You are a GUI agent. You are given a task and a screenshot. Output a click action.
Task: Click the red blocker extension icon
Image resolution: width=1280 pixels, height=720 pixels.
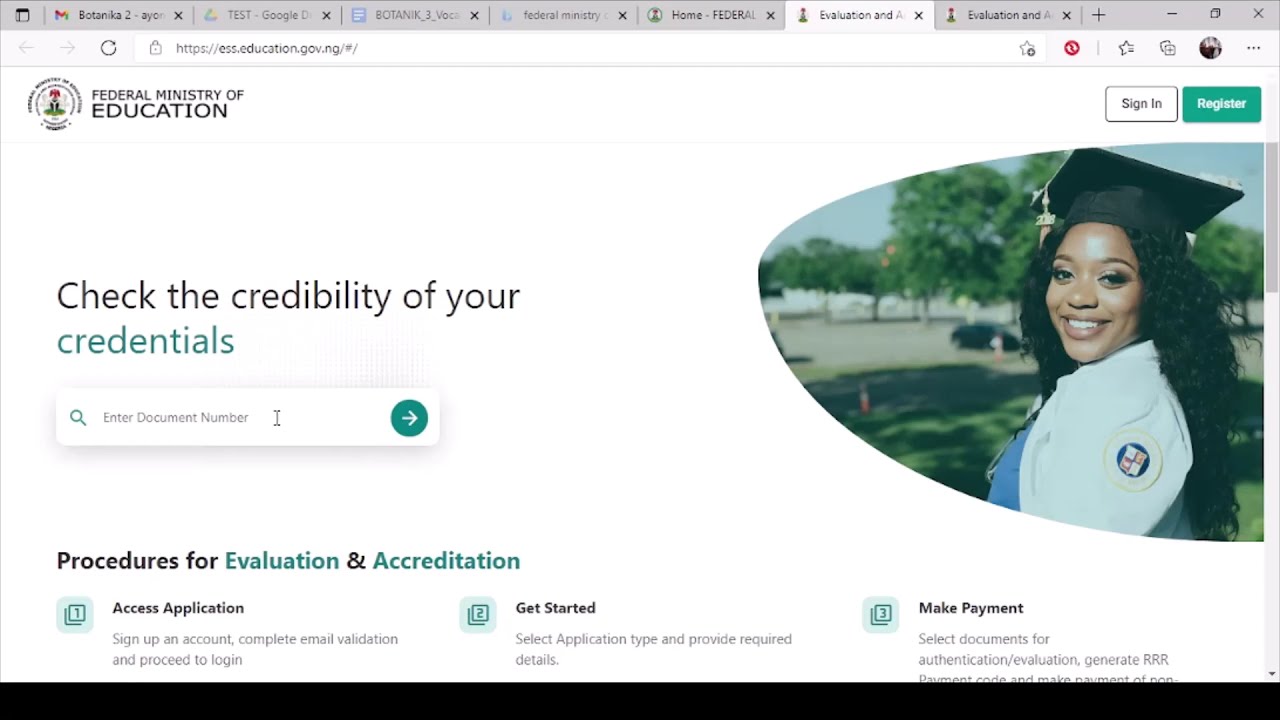1072,48
